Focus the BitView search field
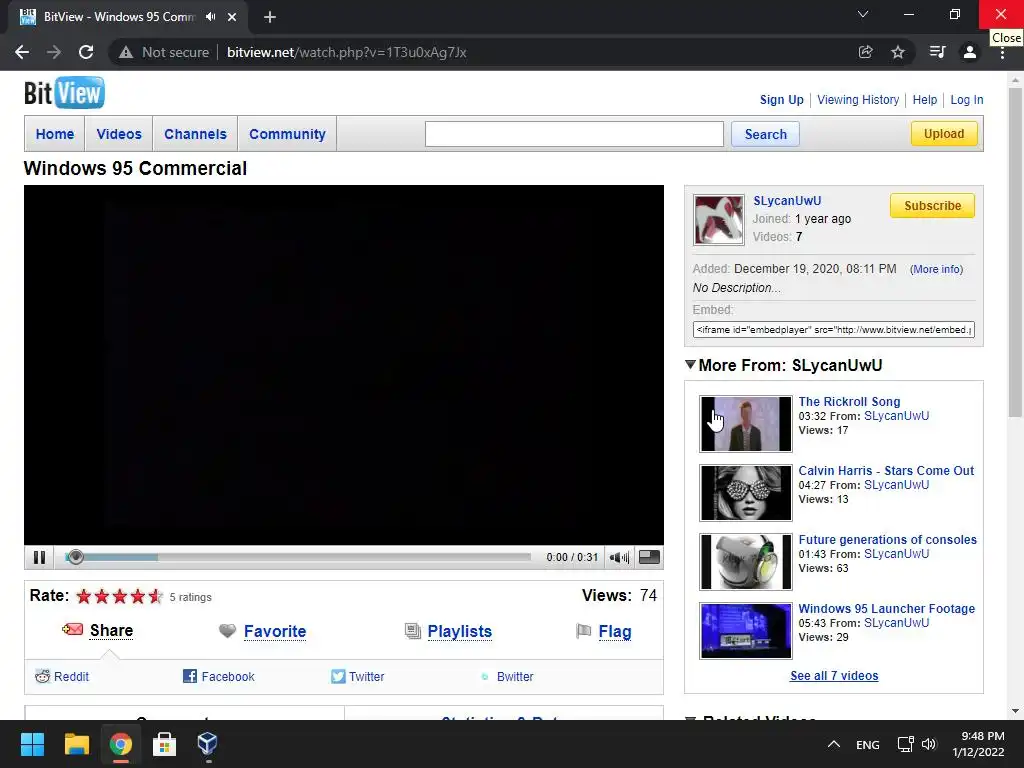The image size is (1024, 768). (574, 134)
